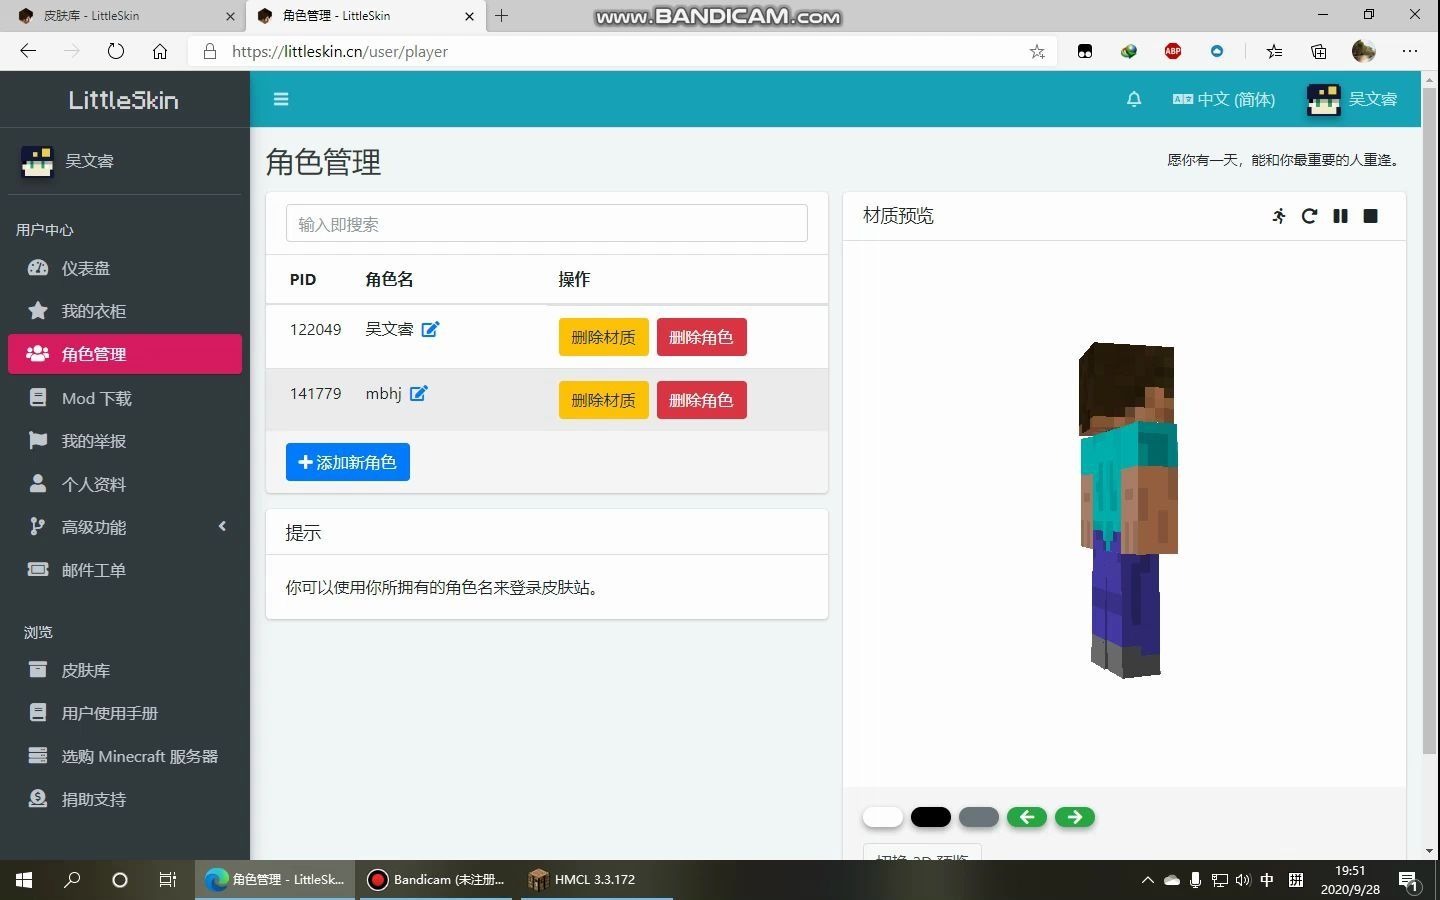Open ABP adblock extension
Image resolution: width=1440 pixels, height=900 pixels.
click(x=1173, y=51)
